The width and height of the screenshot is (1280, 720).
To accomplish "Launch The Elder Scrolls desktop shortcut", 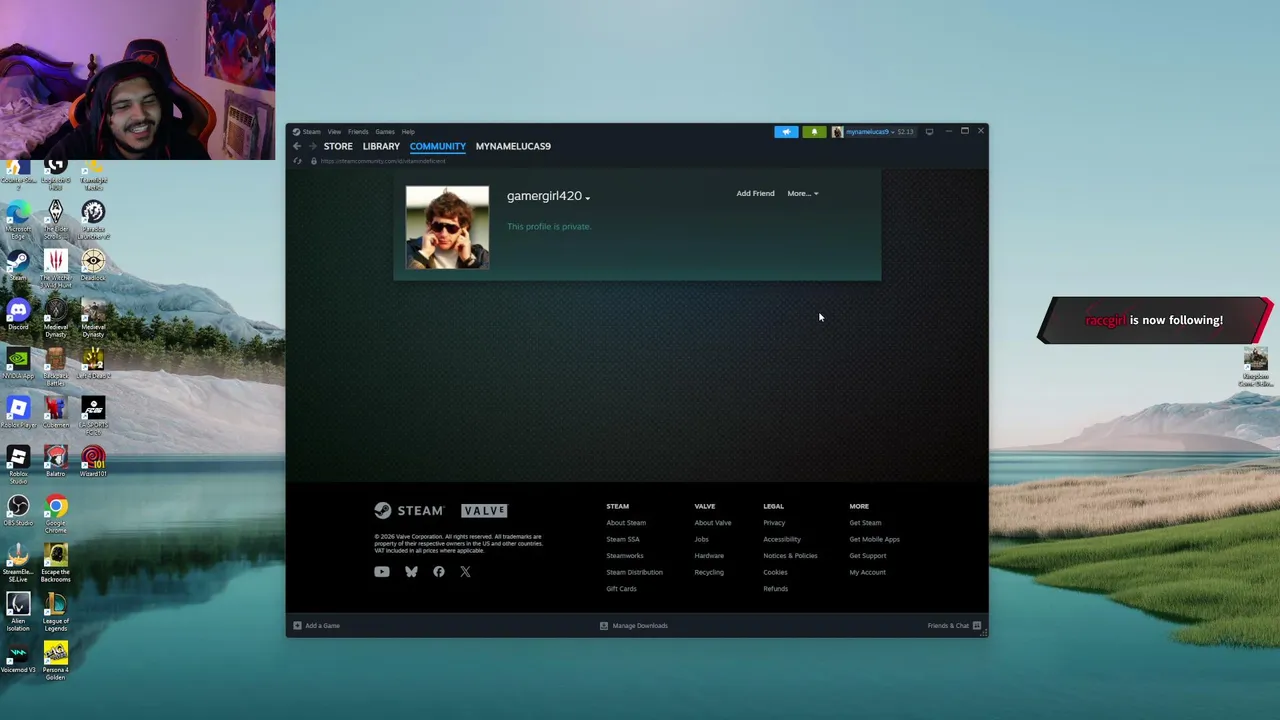I will pos(56,219).
